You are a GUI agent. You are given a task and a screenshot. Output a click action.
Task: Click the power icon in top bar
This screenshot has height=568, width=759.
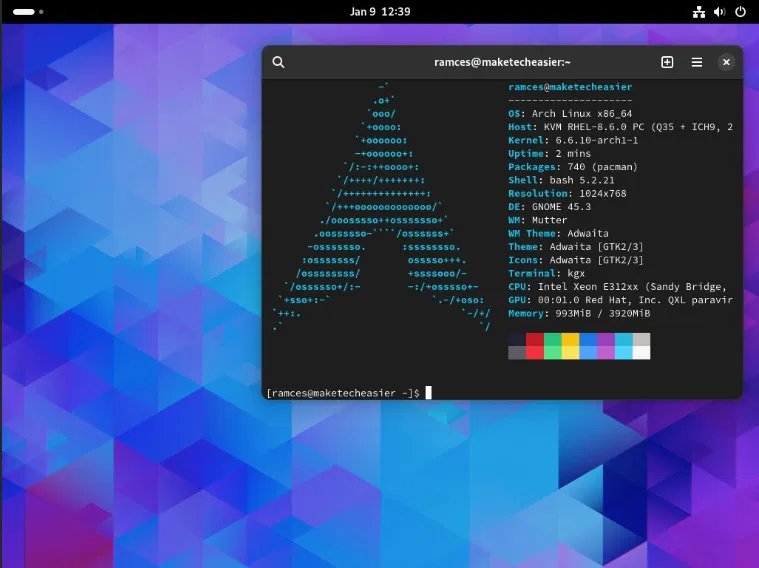pos(739,12)
